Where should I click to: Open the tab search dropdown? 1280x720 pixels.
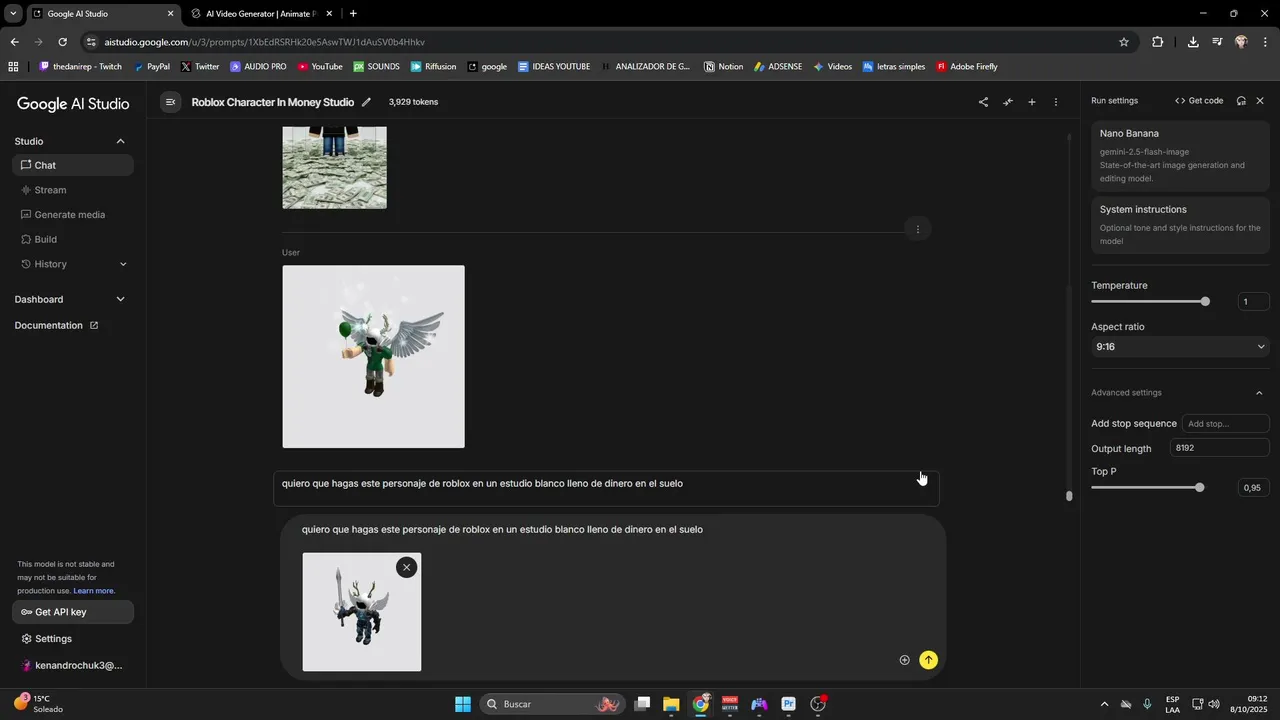[x=13, y=14]
